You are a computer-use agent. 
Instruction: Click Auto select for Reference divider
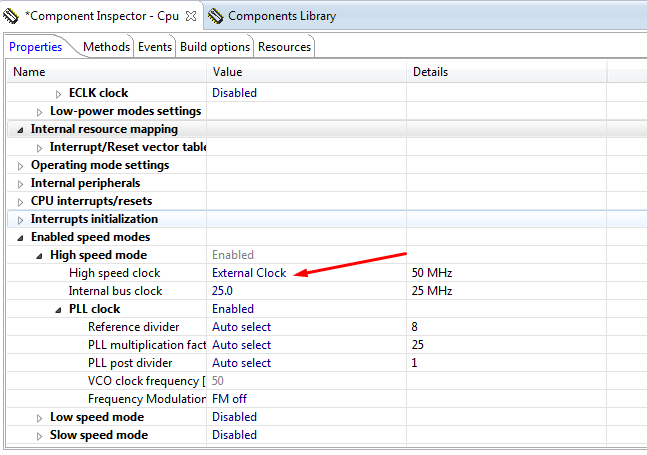pos(241,327)
